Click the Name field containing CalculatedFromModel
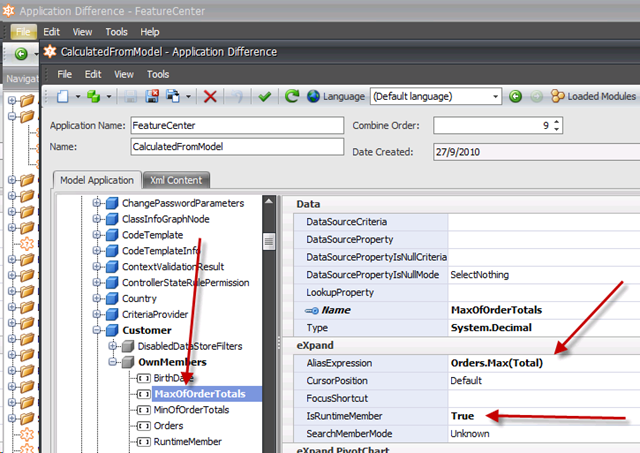 (237, 147)
